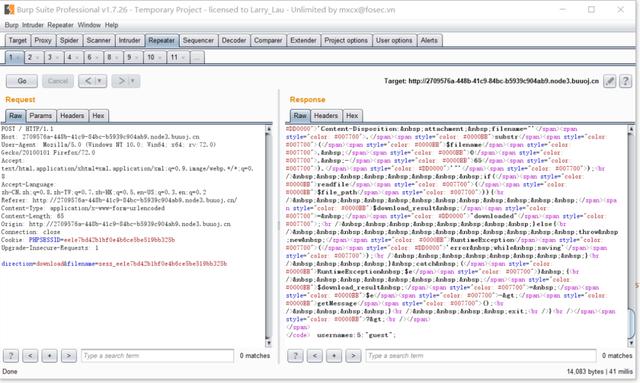Screen dimensions: 640x383
Task: Open the Intruder menu
Action: pyautogui.click(x=33, y=25)
